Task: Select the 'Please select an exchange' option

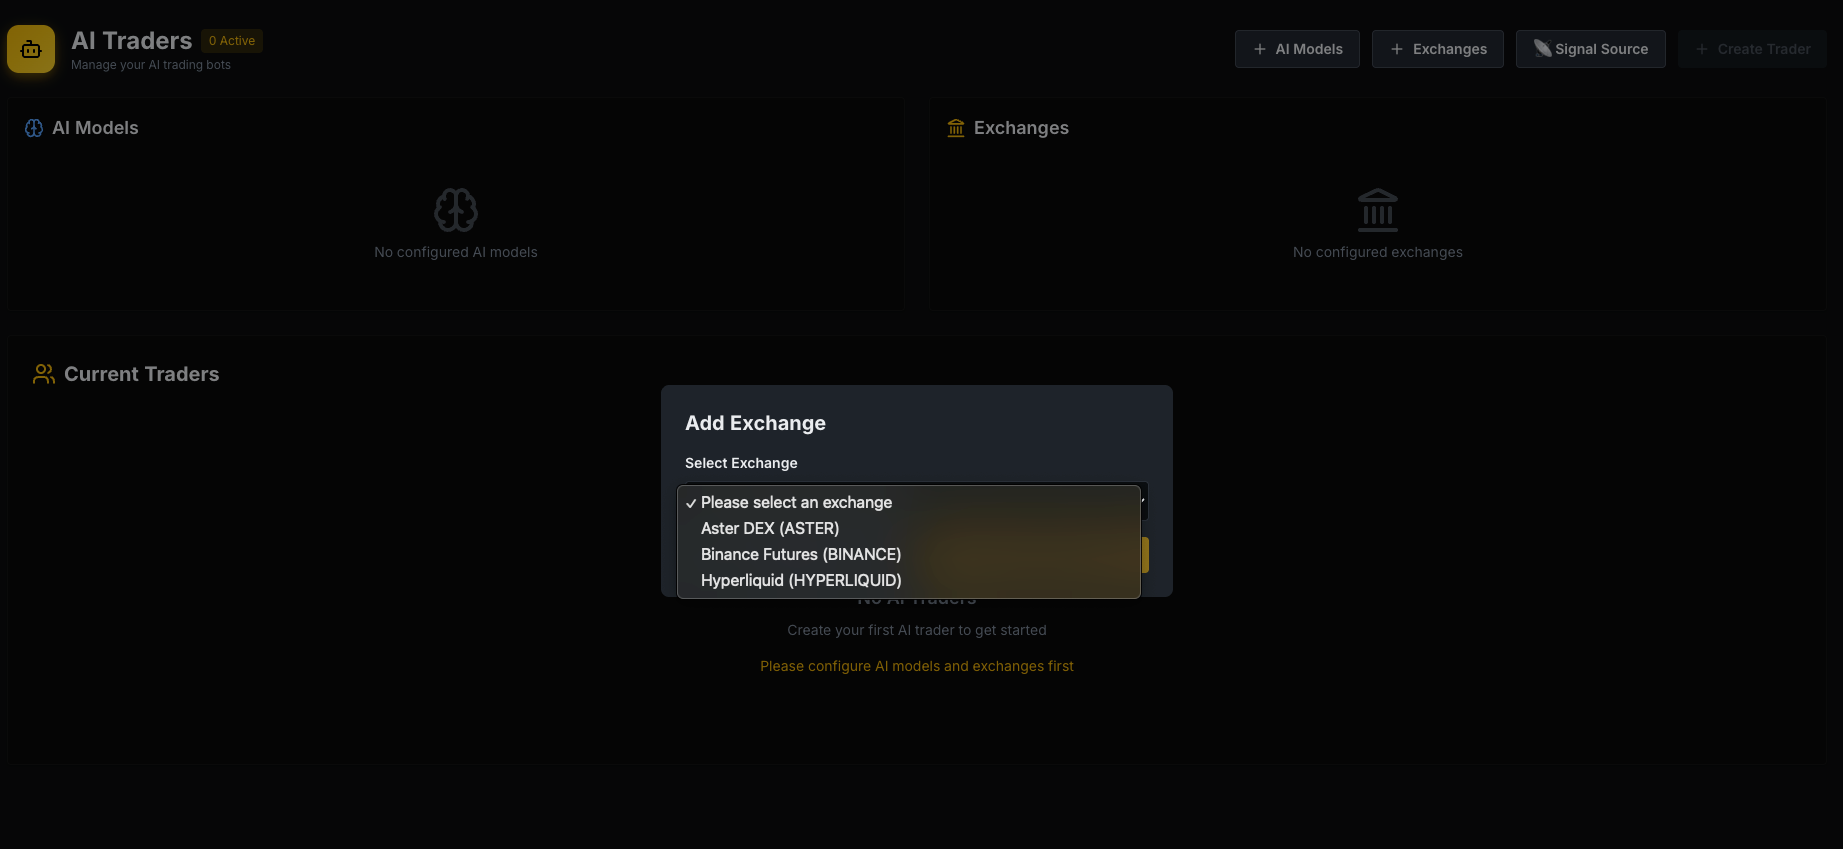Action: click(x=909, y=502)
